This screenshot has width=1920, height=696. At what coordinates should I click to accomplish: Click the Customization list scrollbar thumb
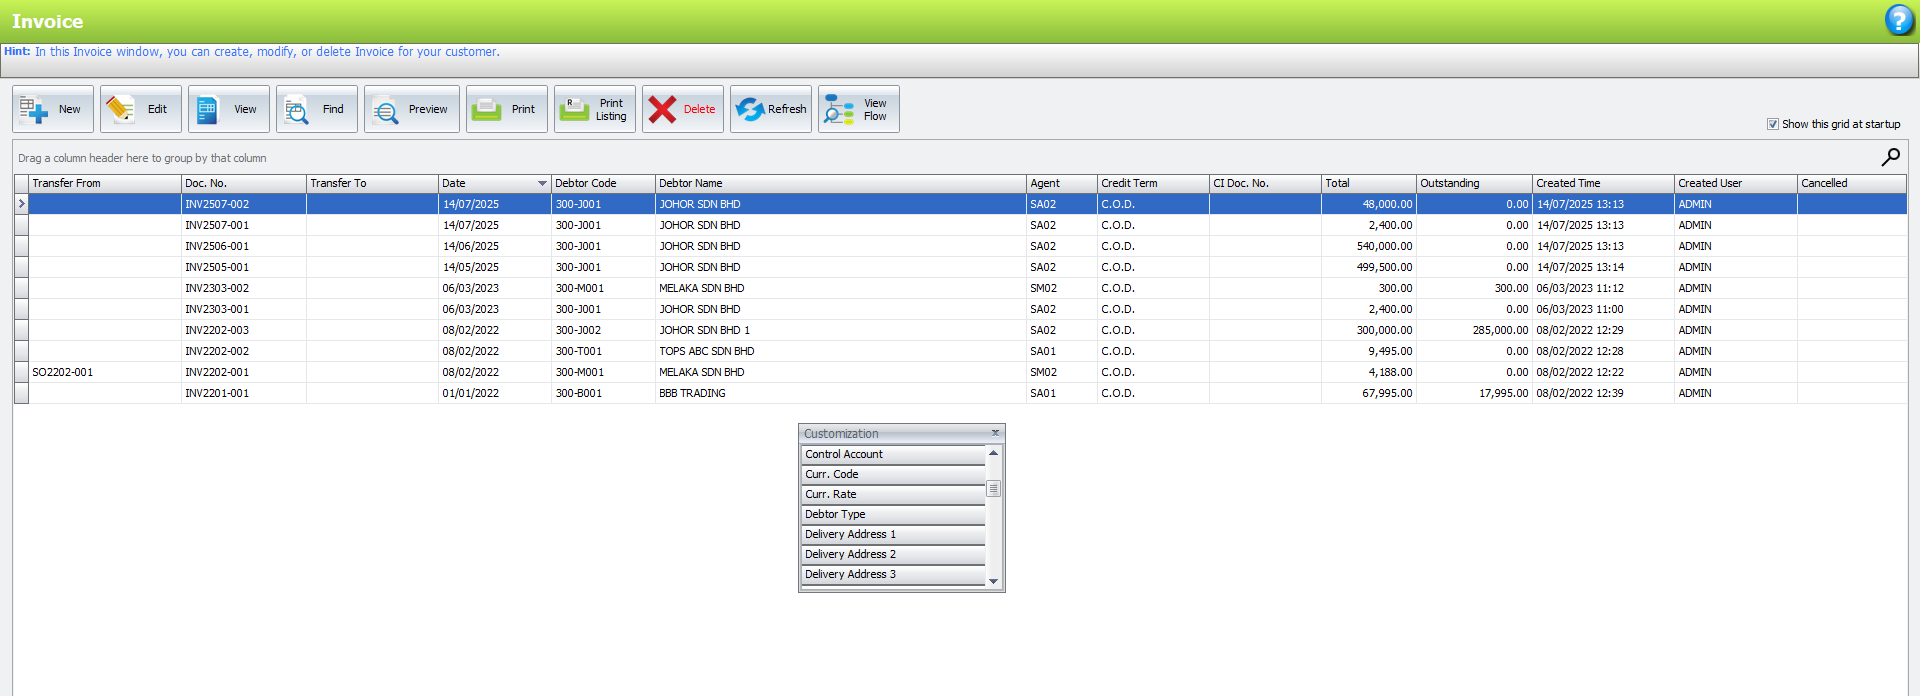993,489
